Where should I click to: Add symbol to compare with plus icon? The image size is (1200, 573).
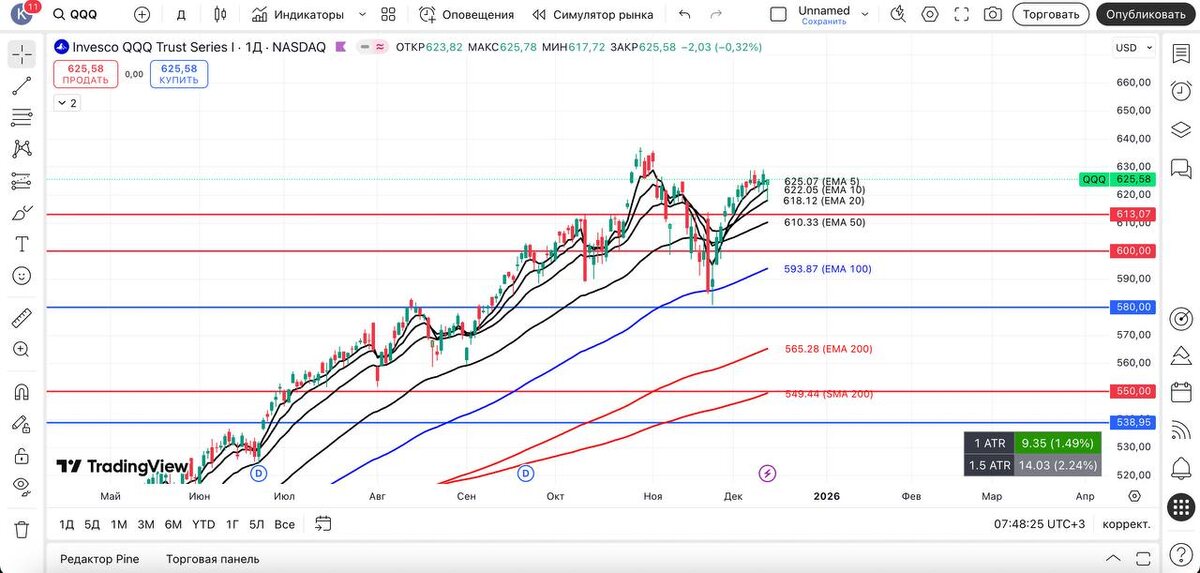(142, 15)
